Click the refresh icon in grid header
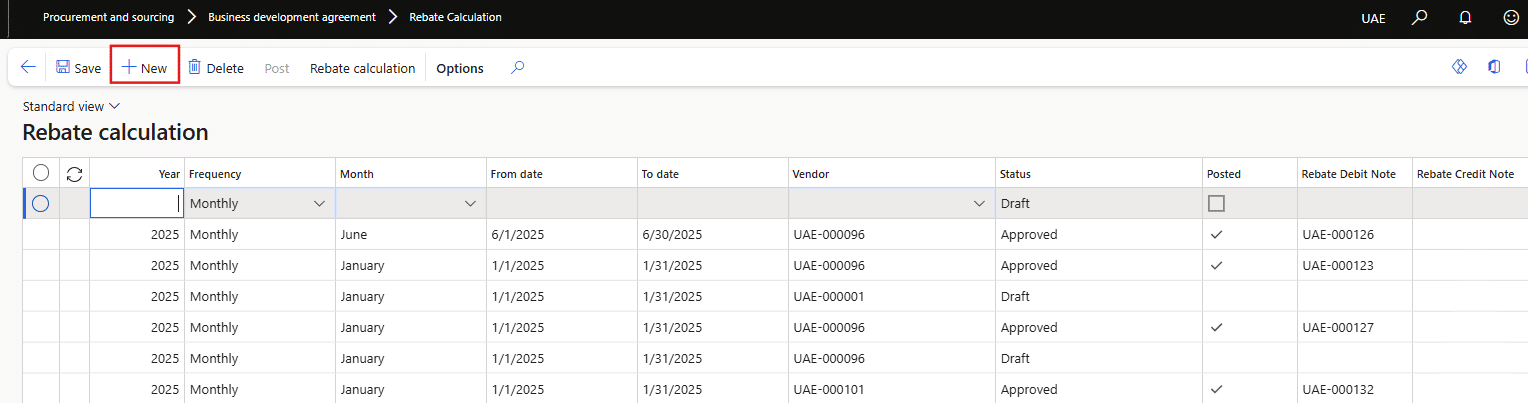The width and height of the screenshot is (1528, 403). [74, 174]
